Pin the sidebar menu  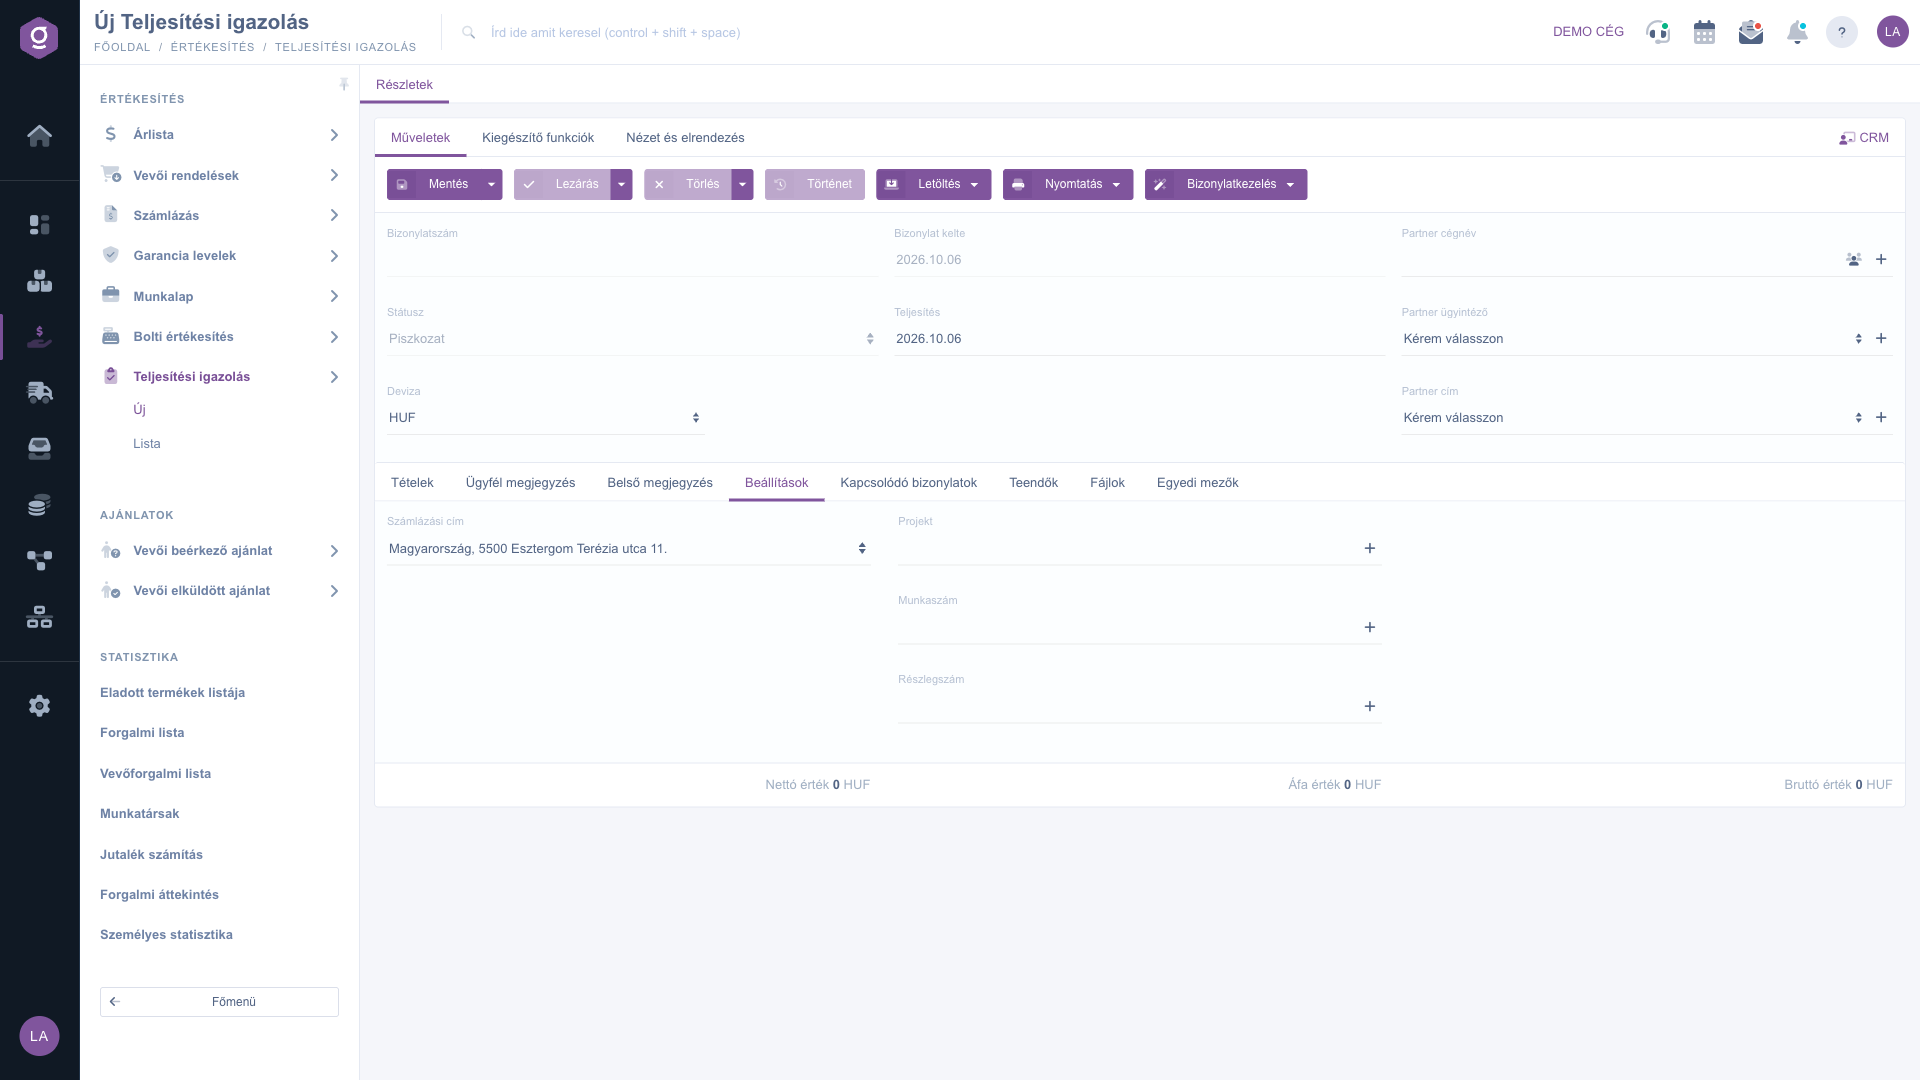(x=344, y=85)
